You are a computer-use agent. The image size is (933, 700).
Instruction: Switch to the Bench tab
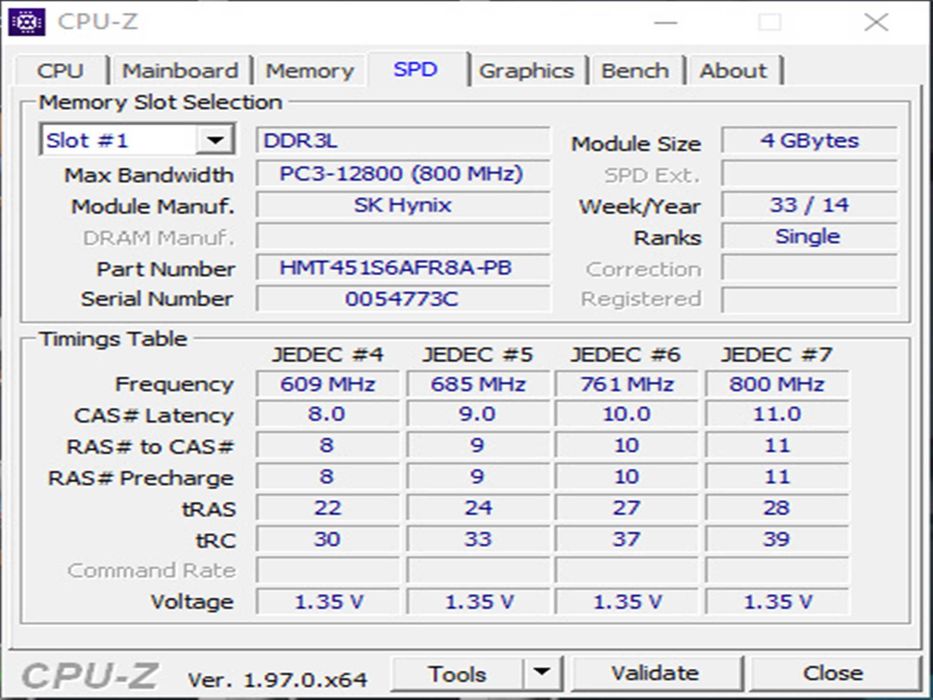tap(635, 71)
